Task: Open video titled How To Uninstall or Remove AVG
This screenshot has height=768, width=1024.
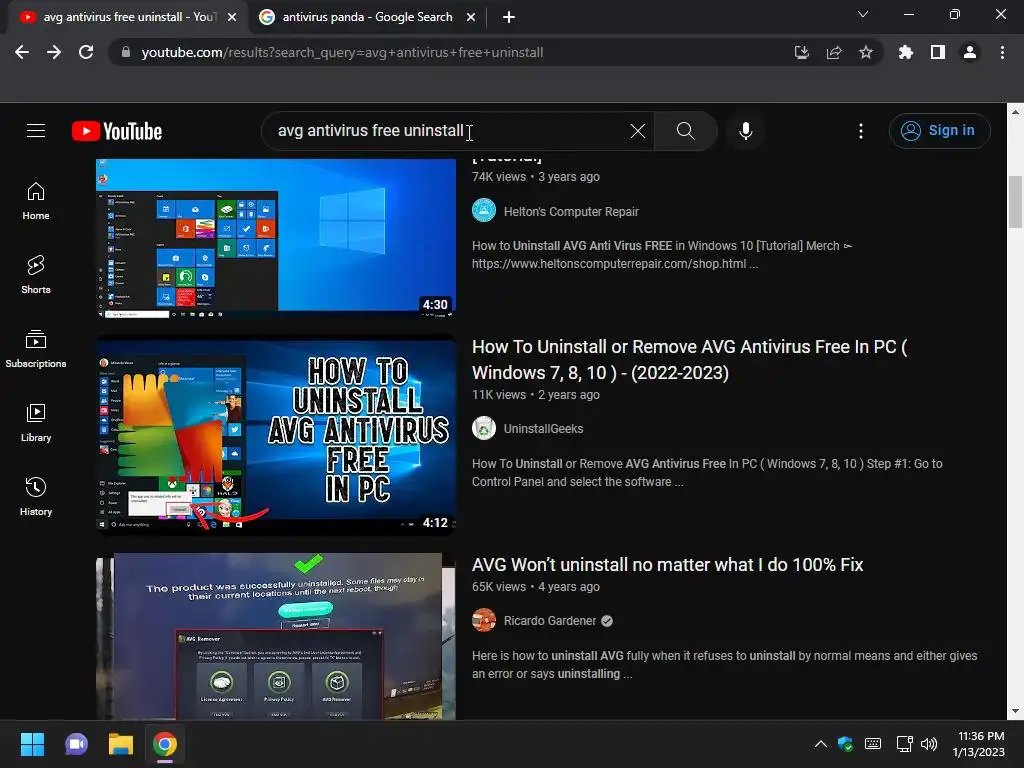Action: (690, 360)
